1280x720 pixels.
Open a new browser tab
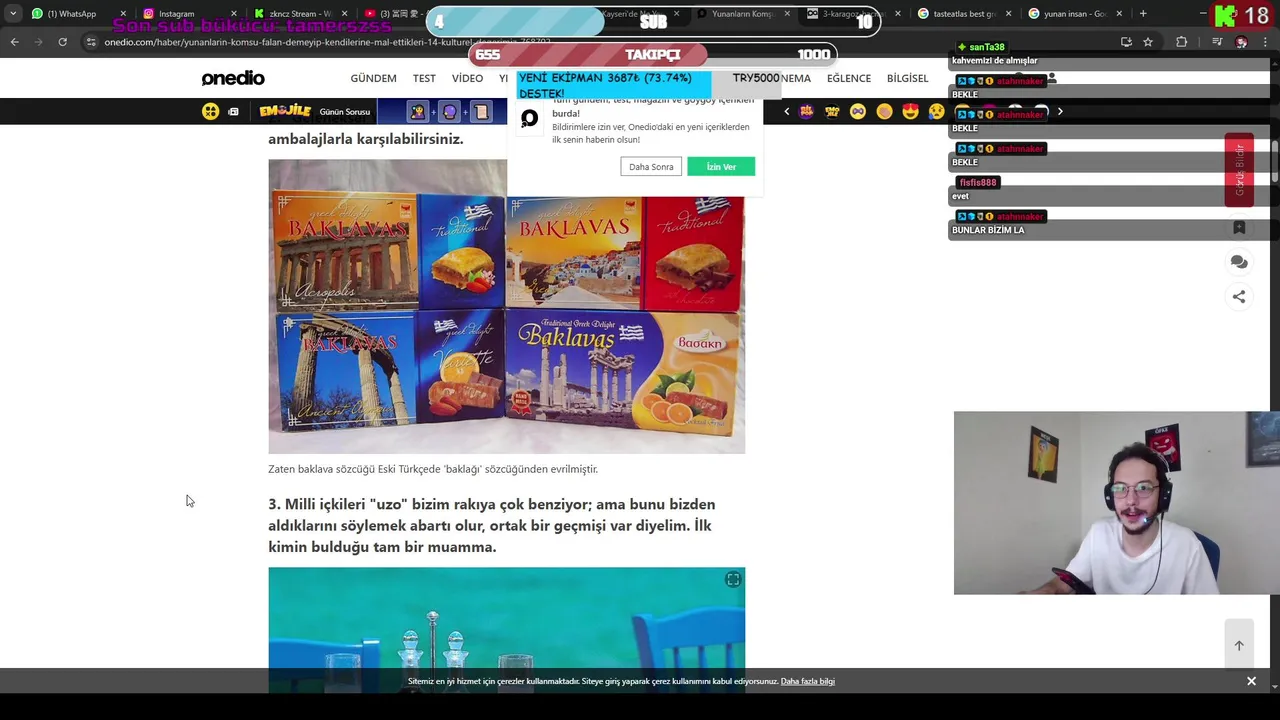coord(1143,14)
